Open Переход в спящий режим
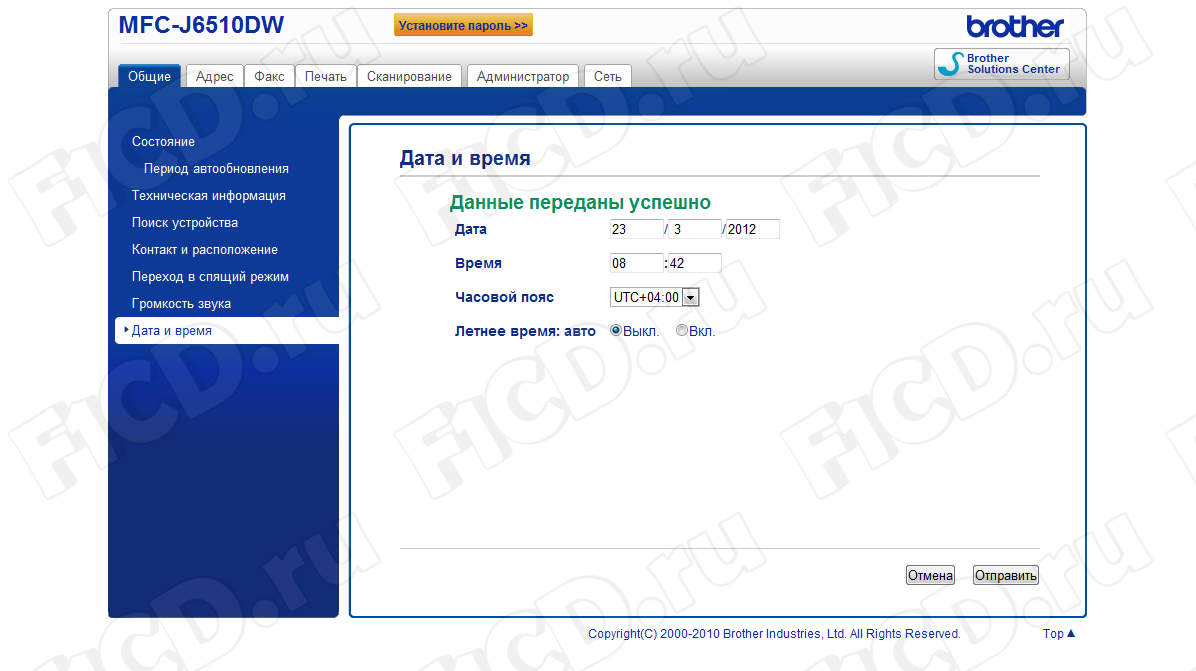The image size is (1196, 671). pyautogui.click(x=210, y=277)
